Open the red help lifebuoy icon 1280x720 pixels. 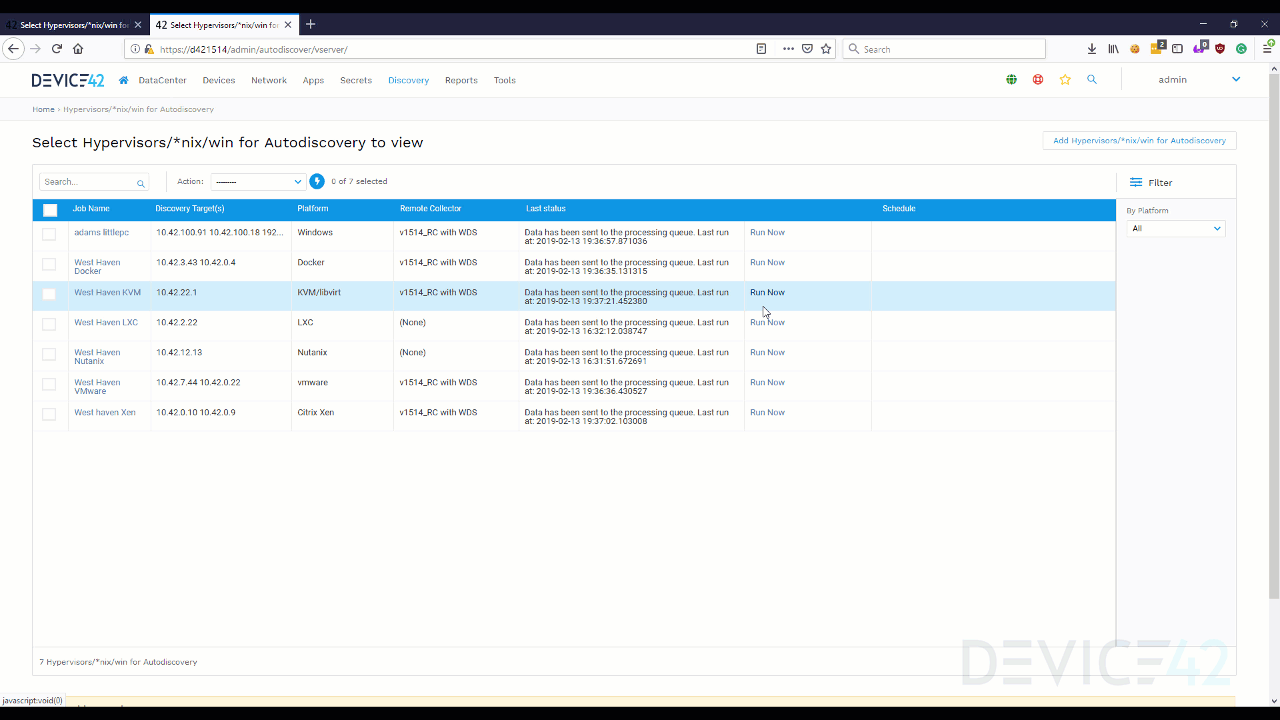1038,79
